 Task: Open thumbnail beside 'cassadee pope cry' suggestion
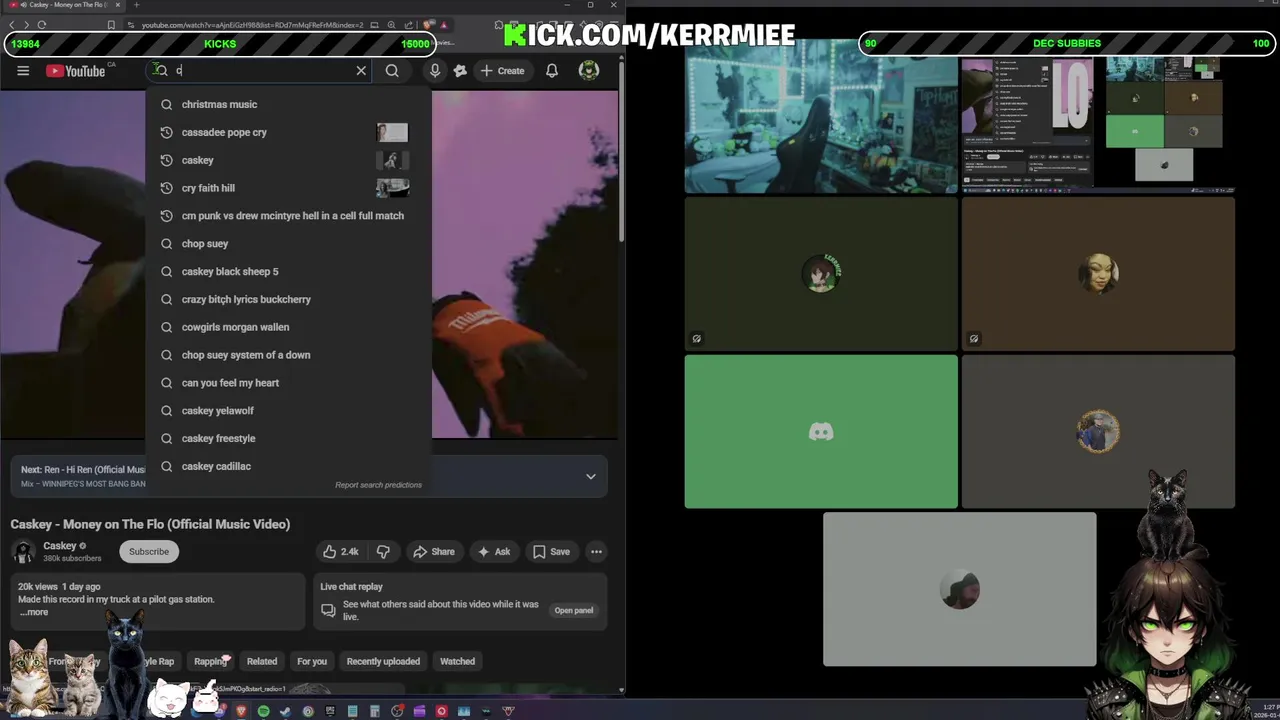click(x=392, y=132)
